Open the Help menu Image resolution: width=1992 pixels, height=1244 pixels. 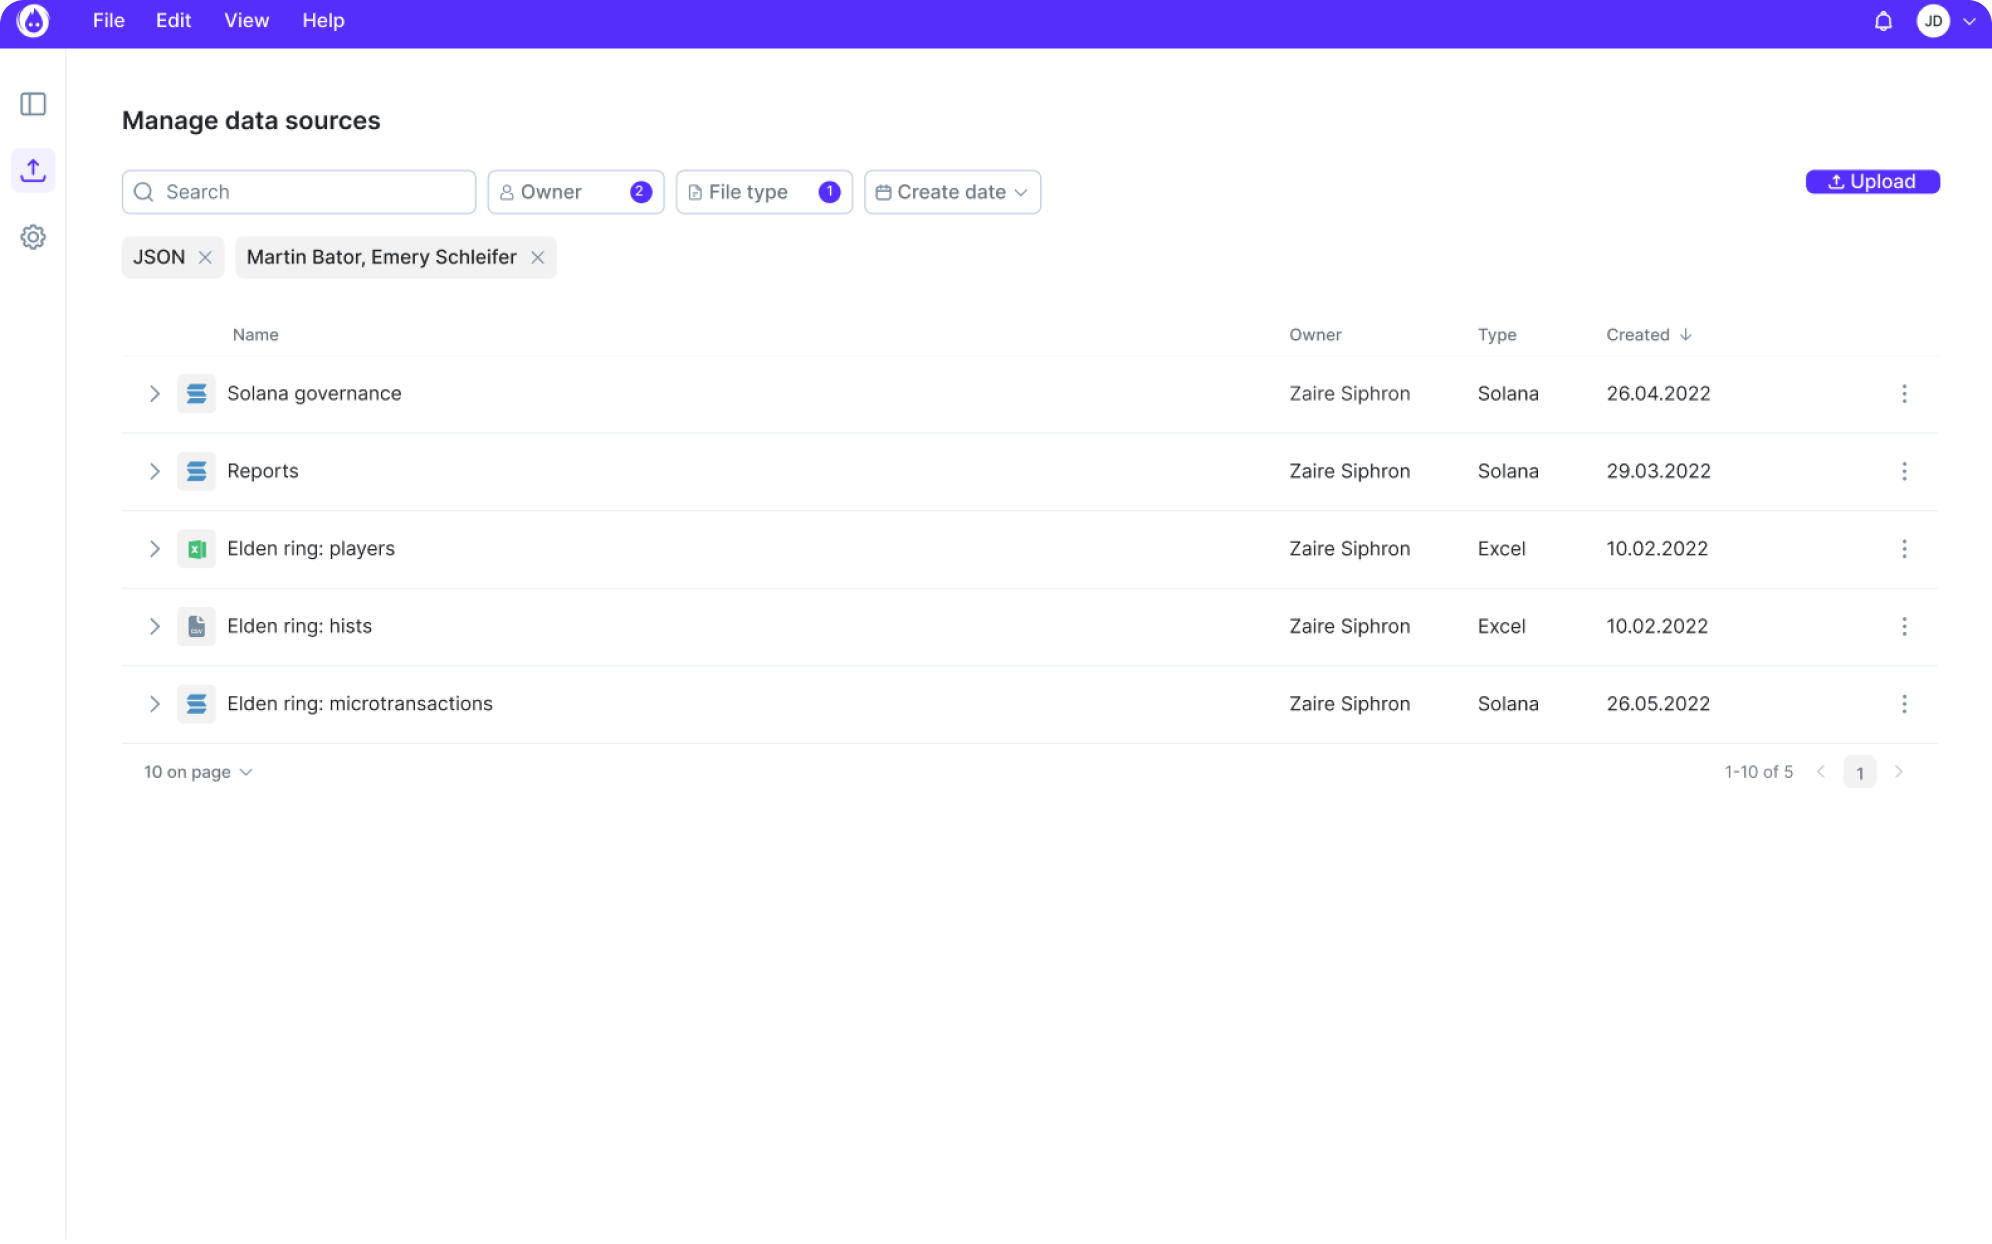coord(322,20)
